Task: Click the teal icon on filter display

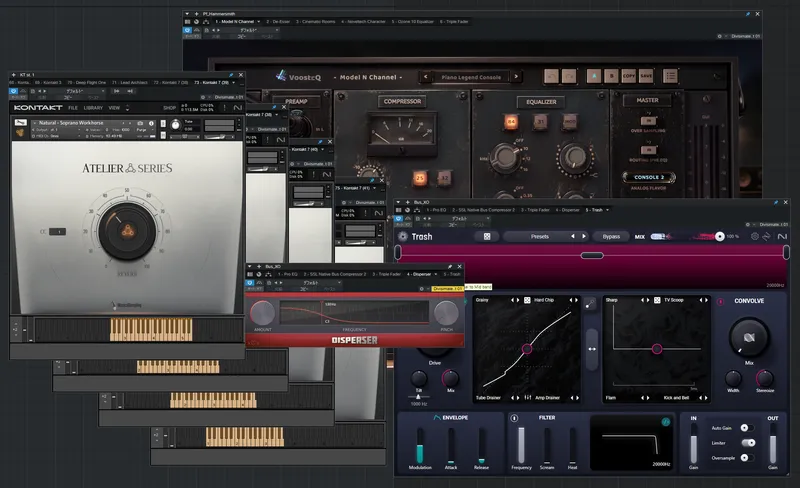Action: [665, 422]
